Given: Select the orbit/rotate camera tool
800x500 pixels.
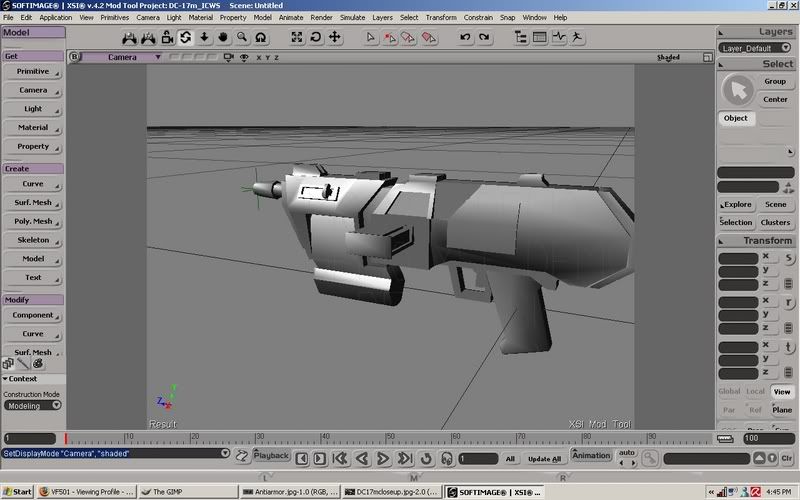Looking at the screenshot, I should point(186,37).
